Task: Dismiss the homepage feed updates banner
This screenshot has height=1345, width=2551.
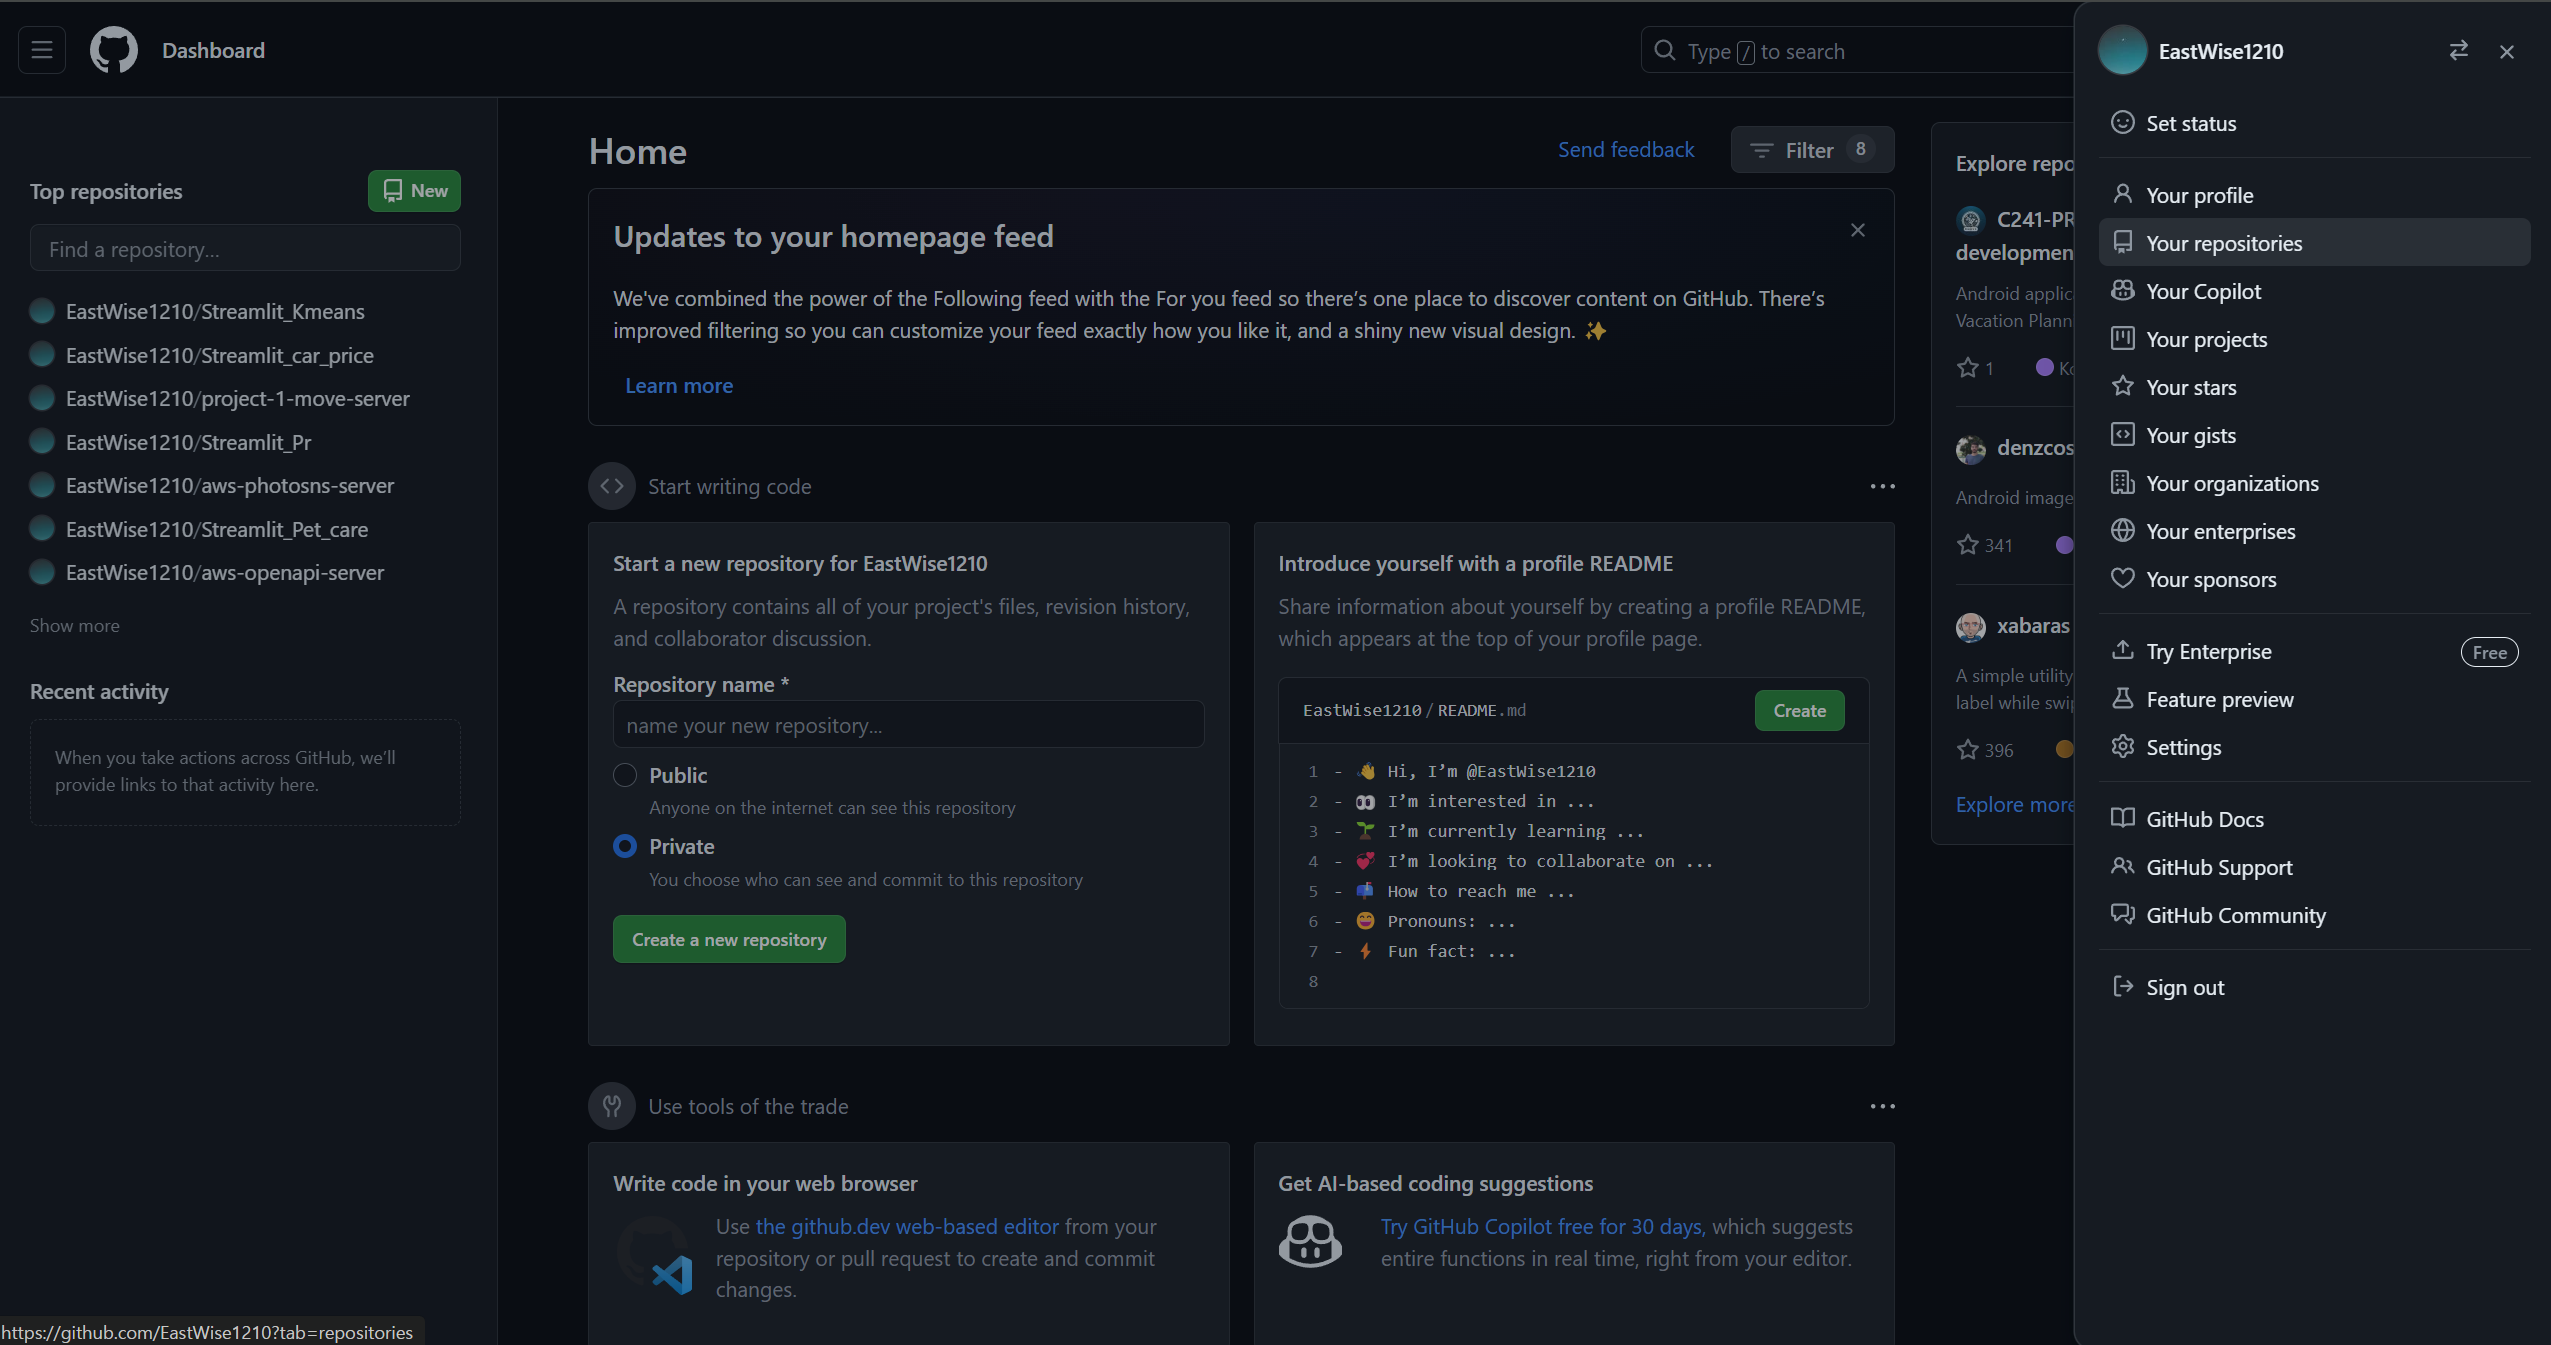Action: coord(1858,230)
